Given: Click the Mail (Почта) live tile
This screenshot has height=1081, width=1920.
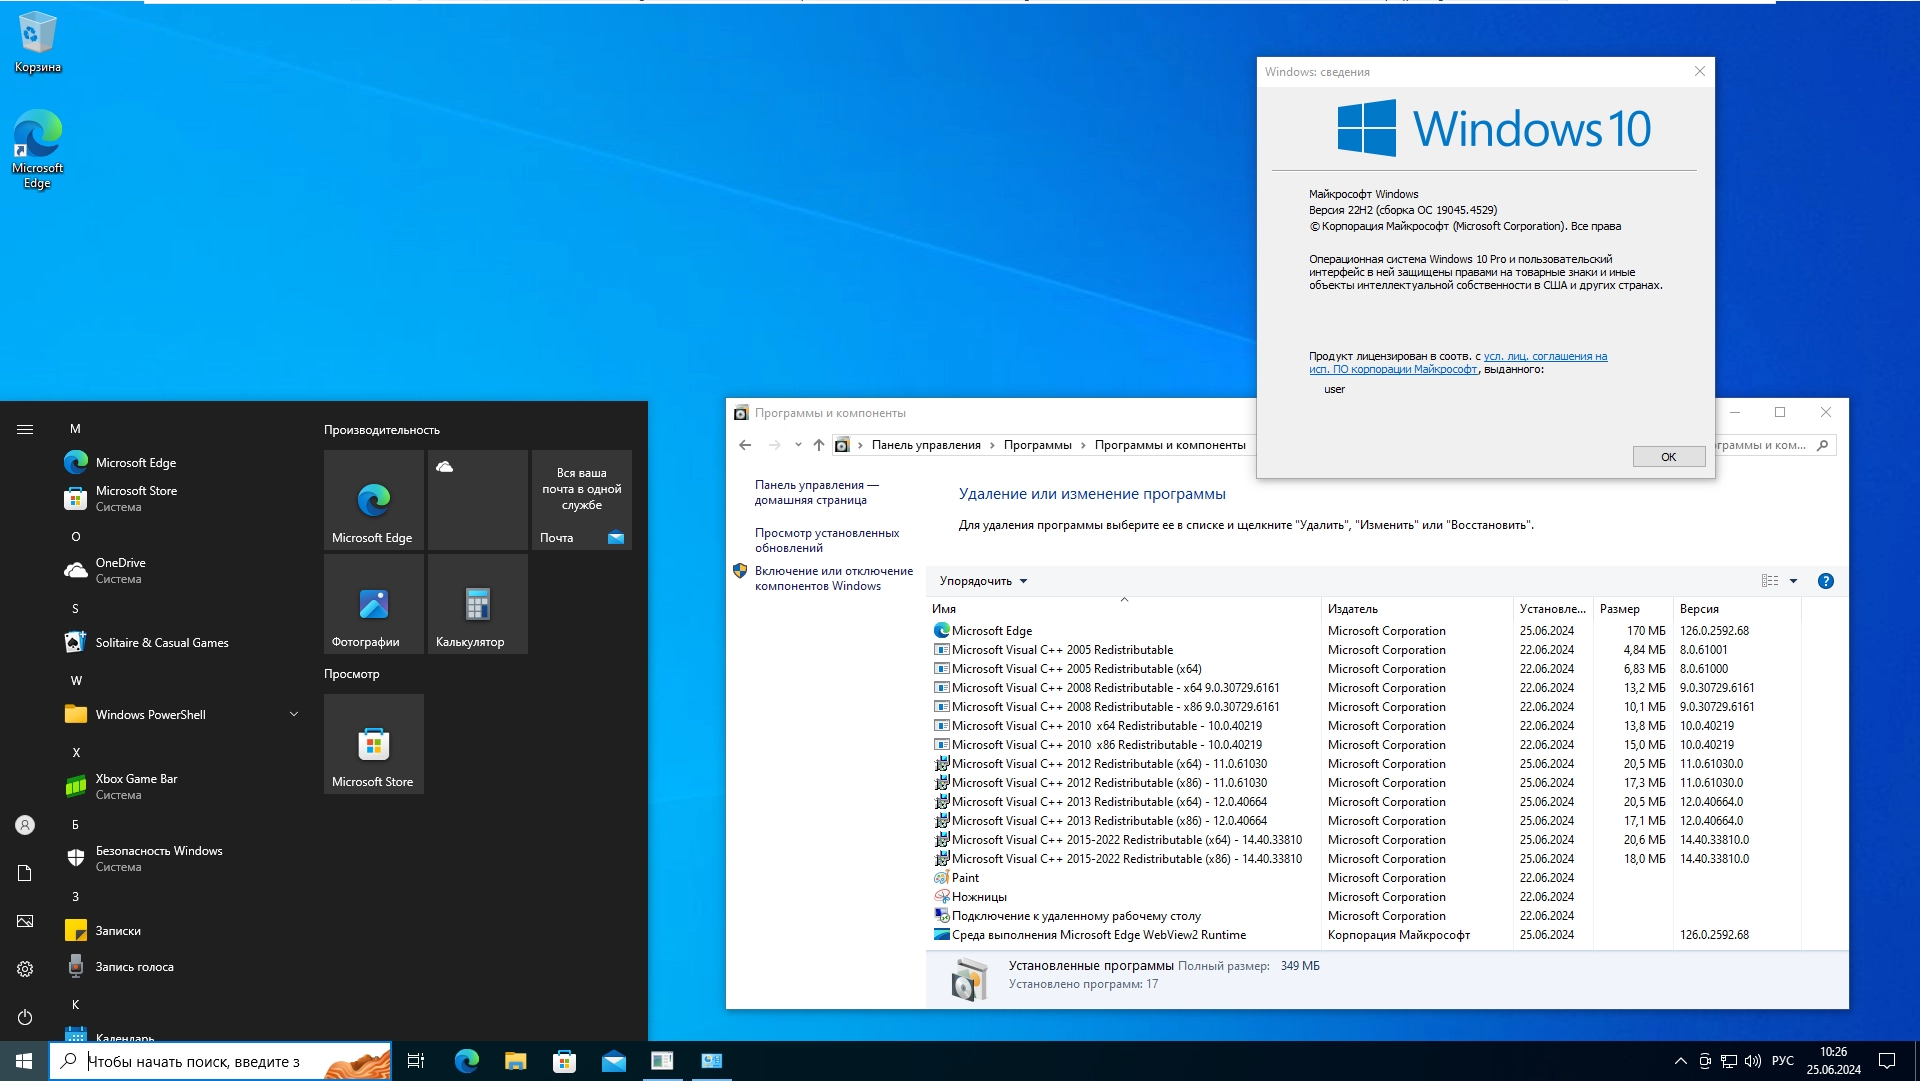Looking at the screenshot, I should pyautogui.click(x=581, y=500).
